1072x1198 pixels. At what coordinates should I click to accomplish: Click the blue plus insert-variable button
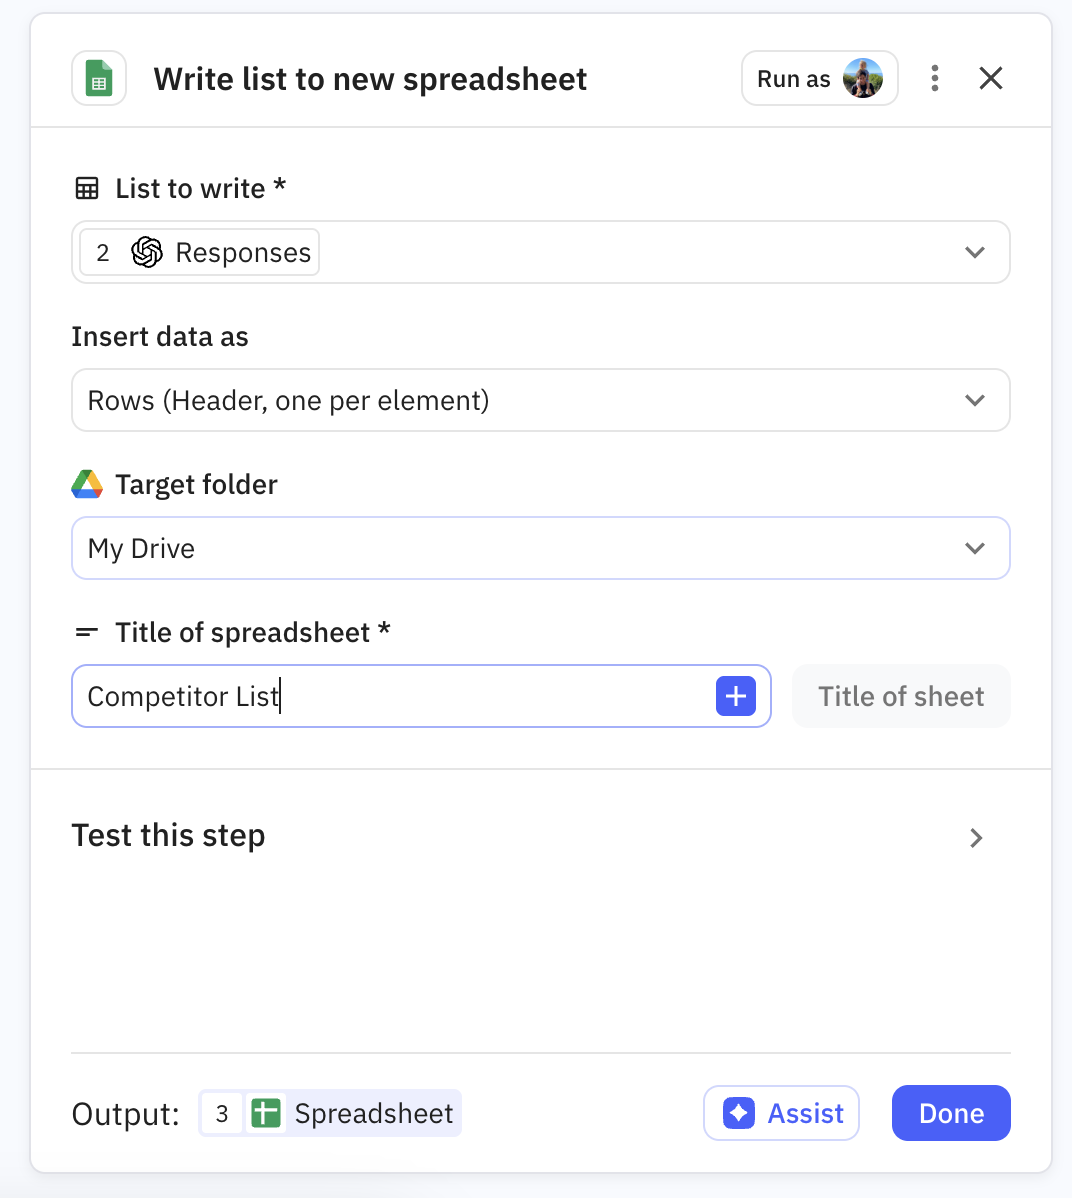coord(736,696)
